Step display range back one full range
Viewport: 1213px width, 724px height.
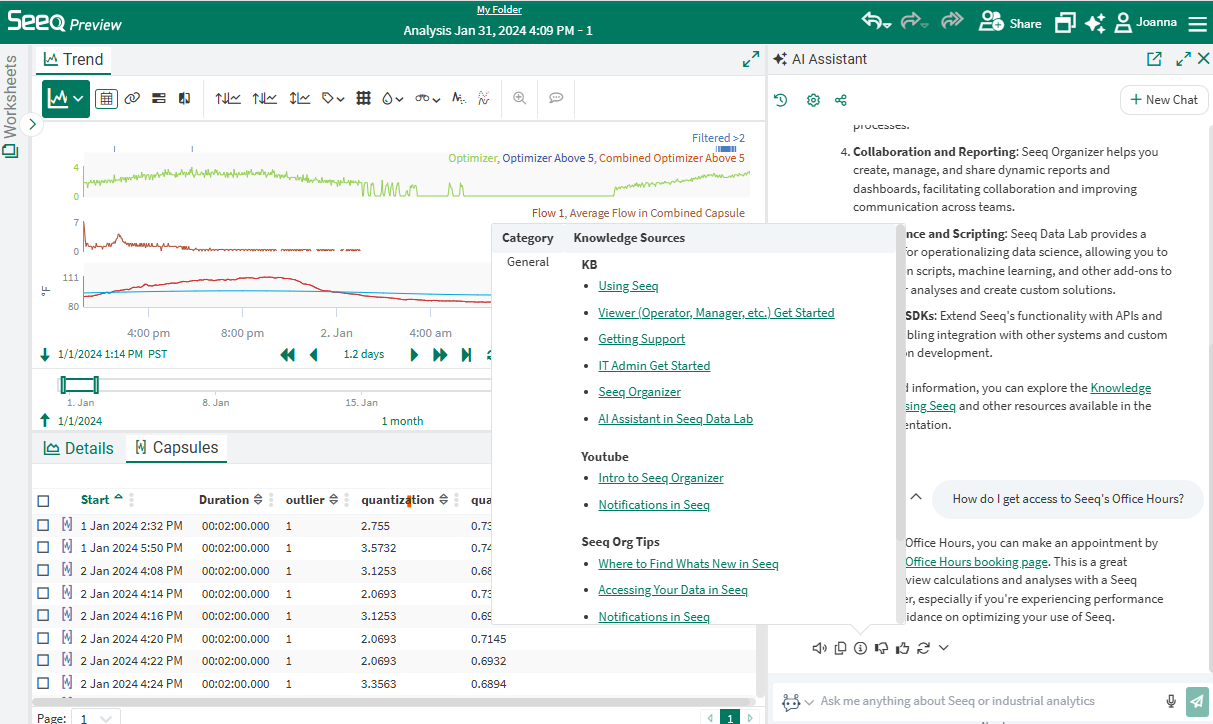point(288,354)
